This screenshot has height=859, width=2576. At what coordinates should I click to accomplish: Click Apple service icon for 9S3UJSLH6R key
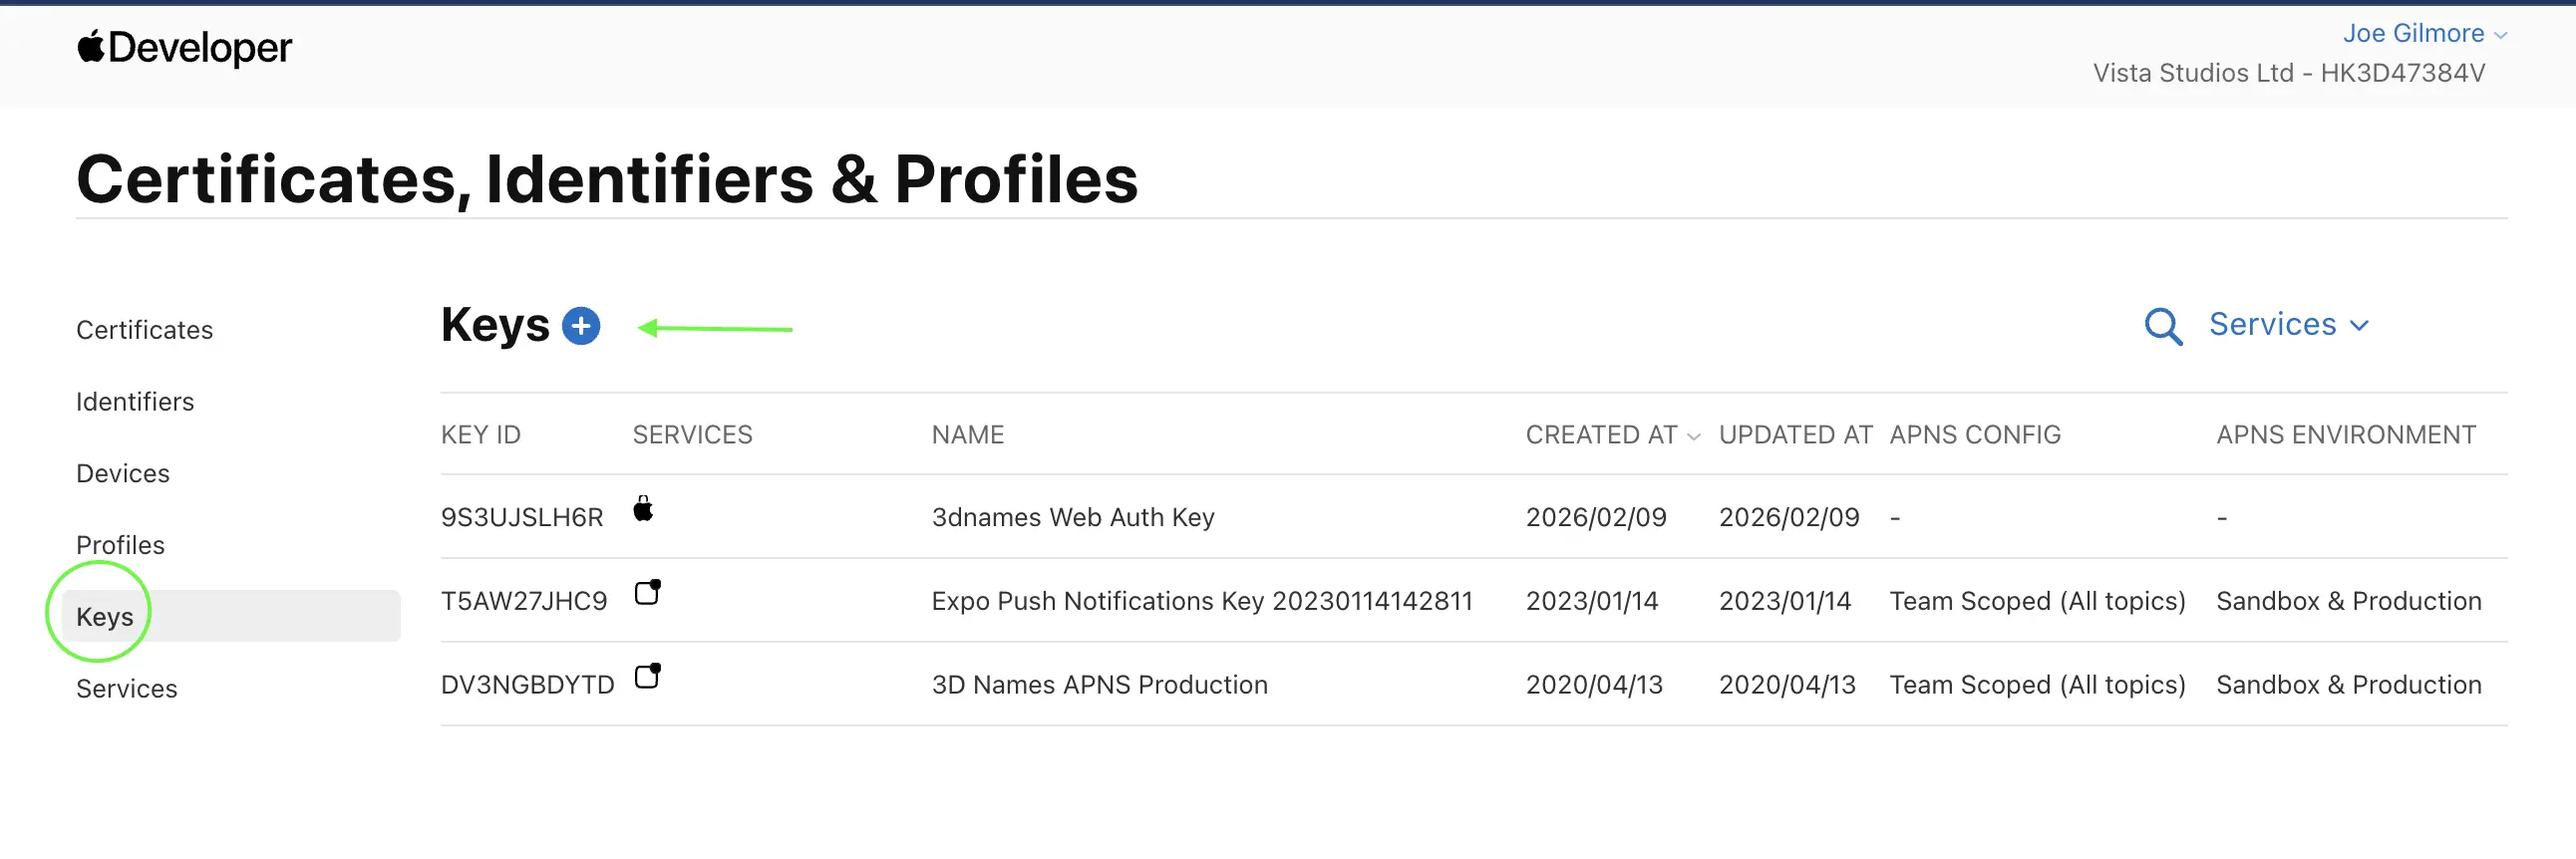pos(643,509)
